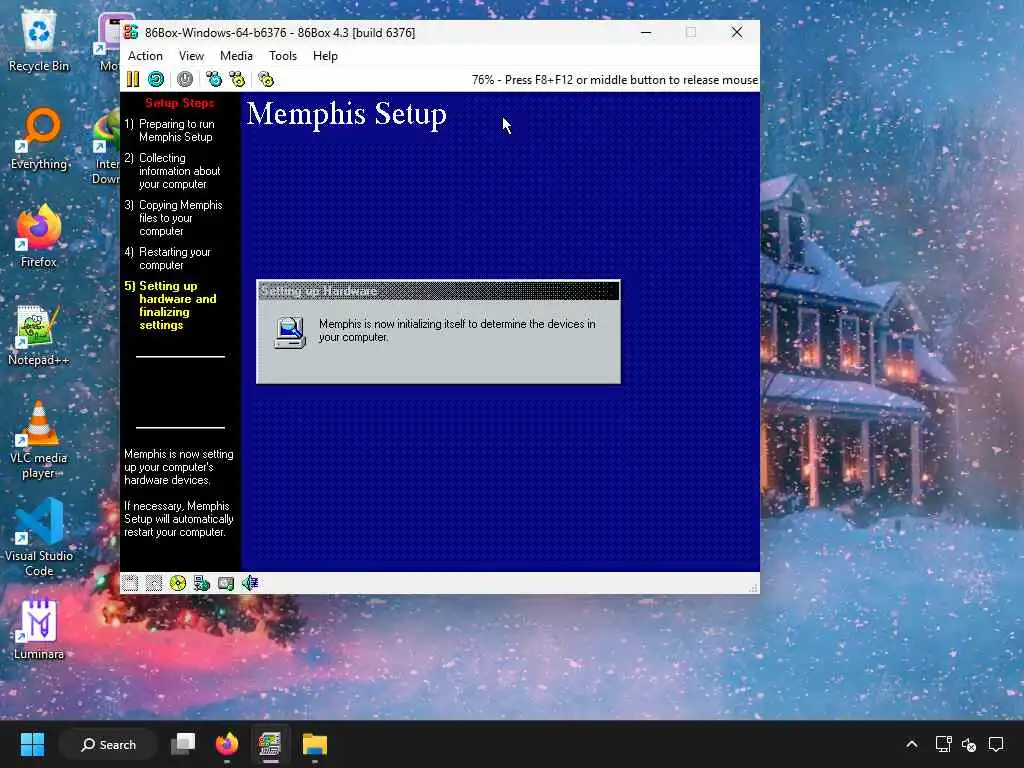Open File Explorer from the taskbar

[314, 744]
